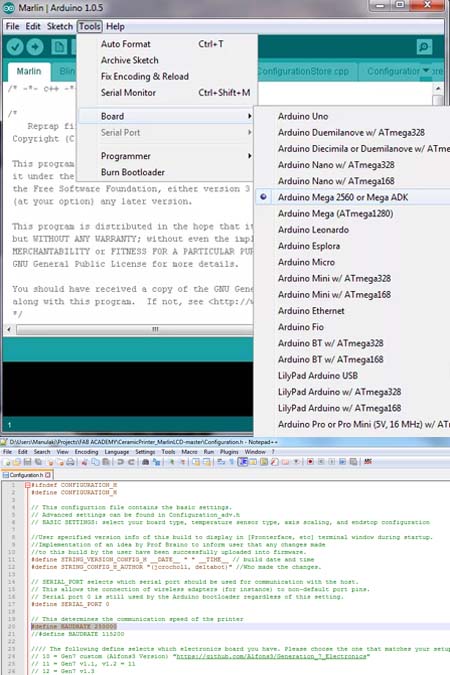Viewport: 450px width, 675px height.
Task: Click the Arduino horizontal scrollbar left arrow
Action: [9, 329]
